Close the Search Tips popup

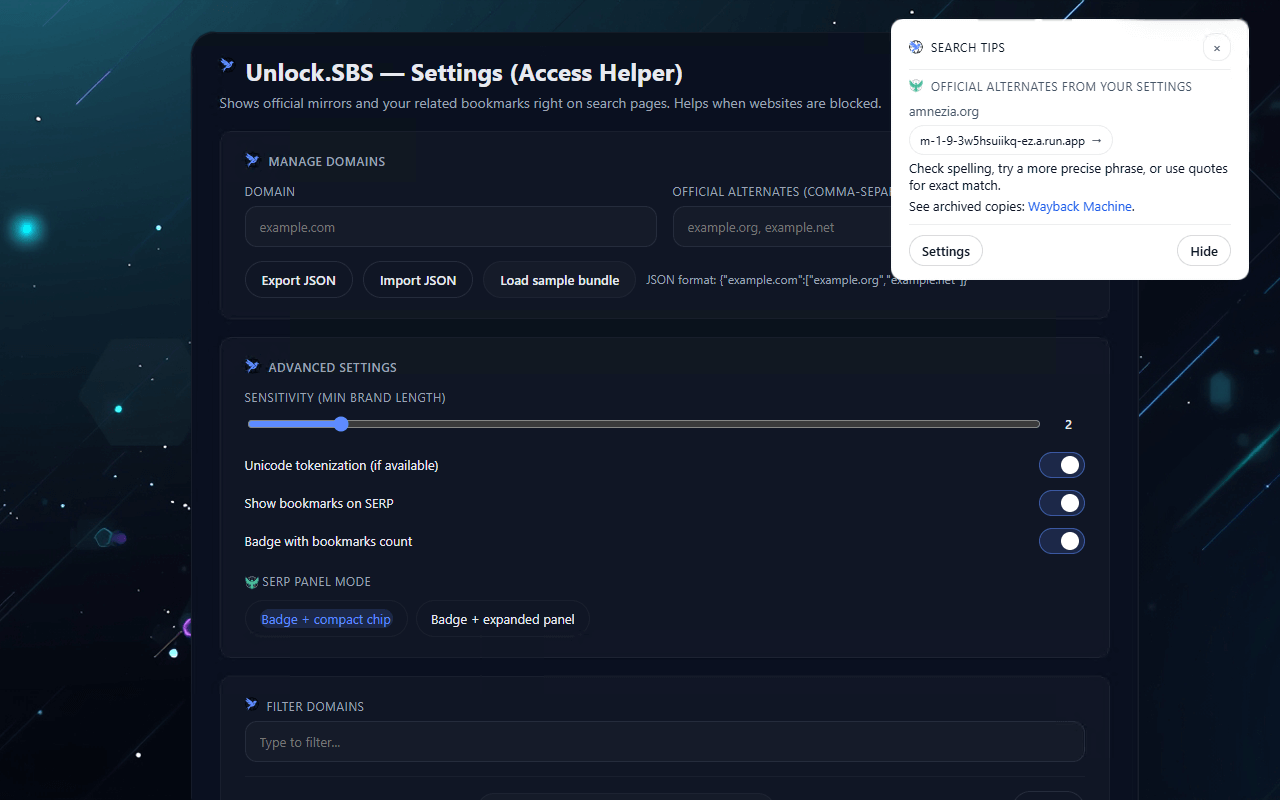point(1217,47)
